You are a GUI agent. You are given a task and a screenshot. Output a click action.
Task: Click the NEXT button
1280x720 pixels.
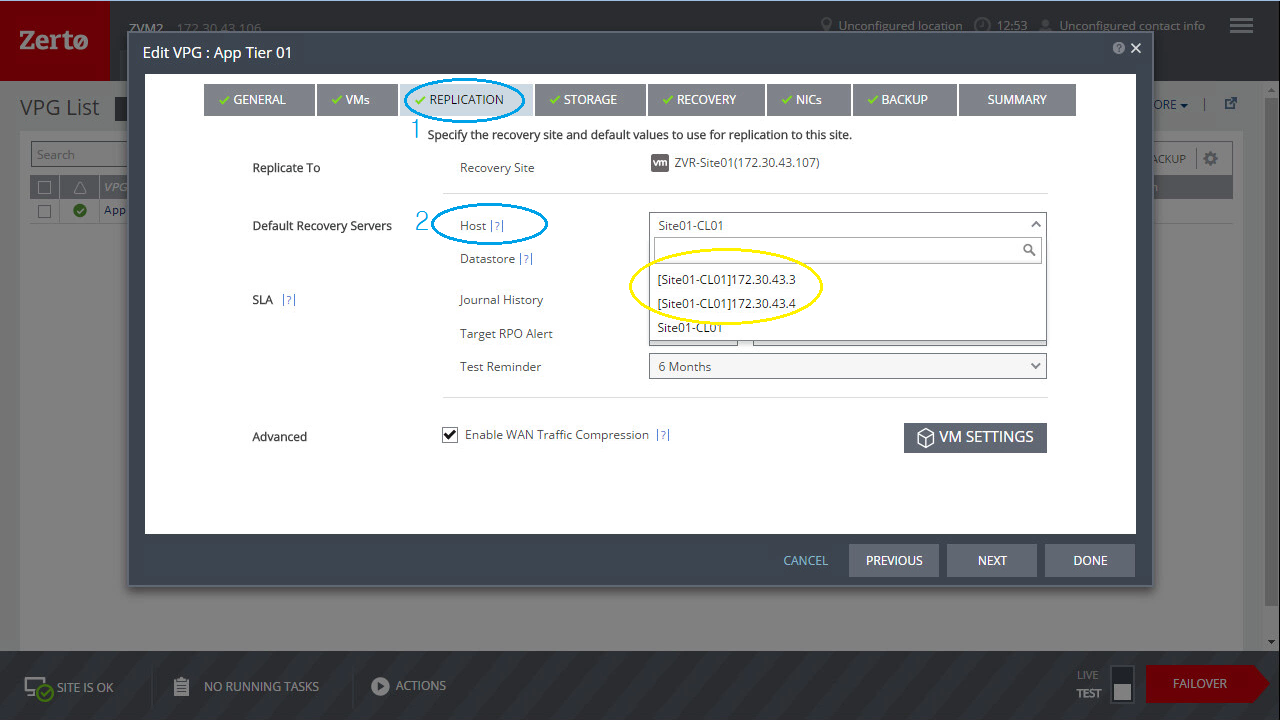[991, 561]
